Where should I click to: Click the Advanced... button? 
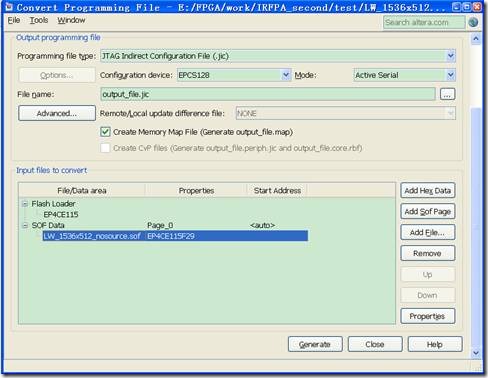[x=57, y=113]
